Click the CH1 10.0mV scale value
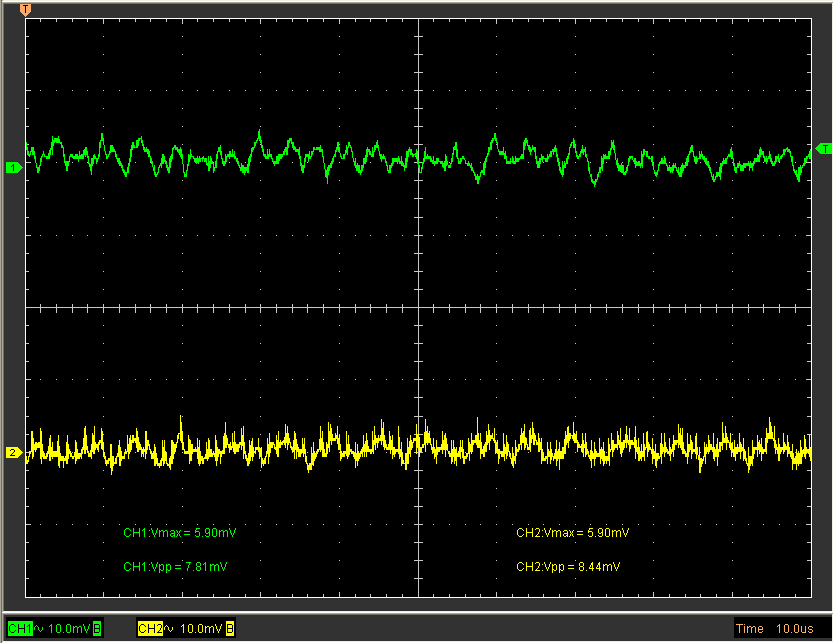834x643 pixels. 69,629
